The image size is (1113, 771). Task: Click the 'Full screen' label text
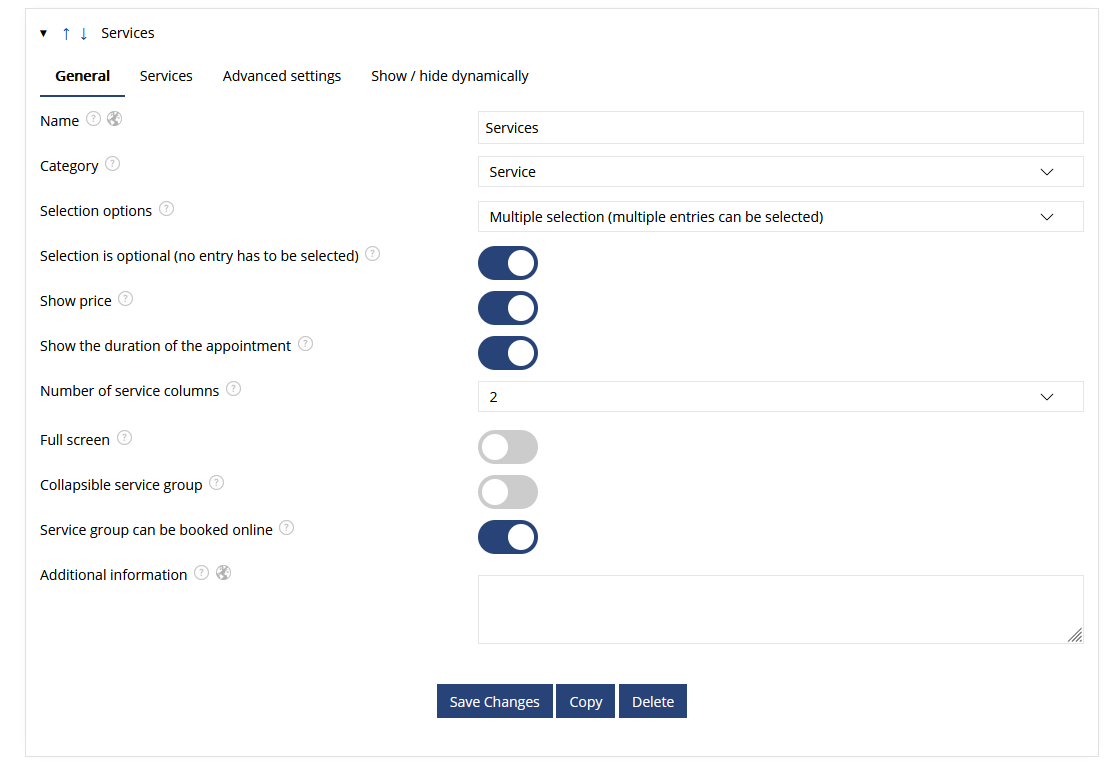(x=75, y=440)
